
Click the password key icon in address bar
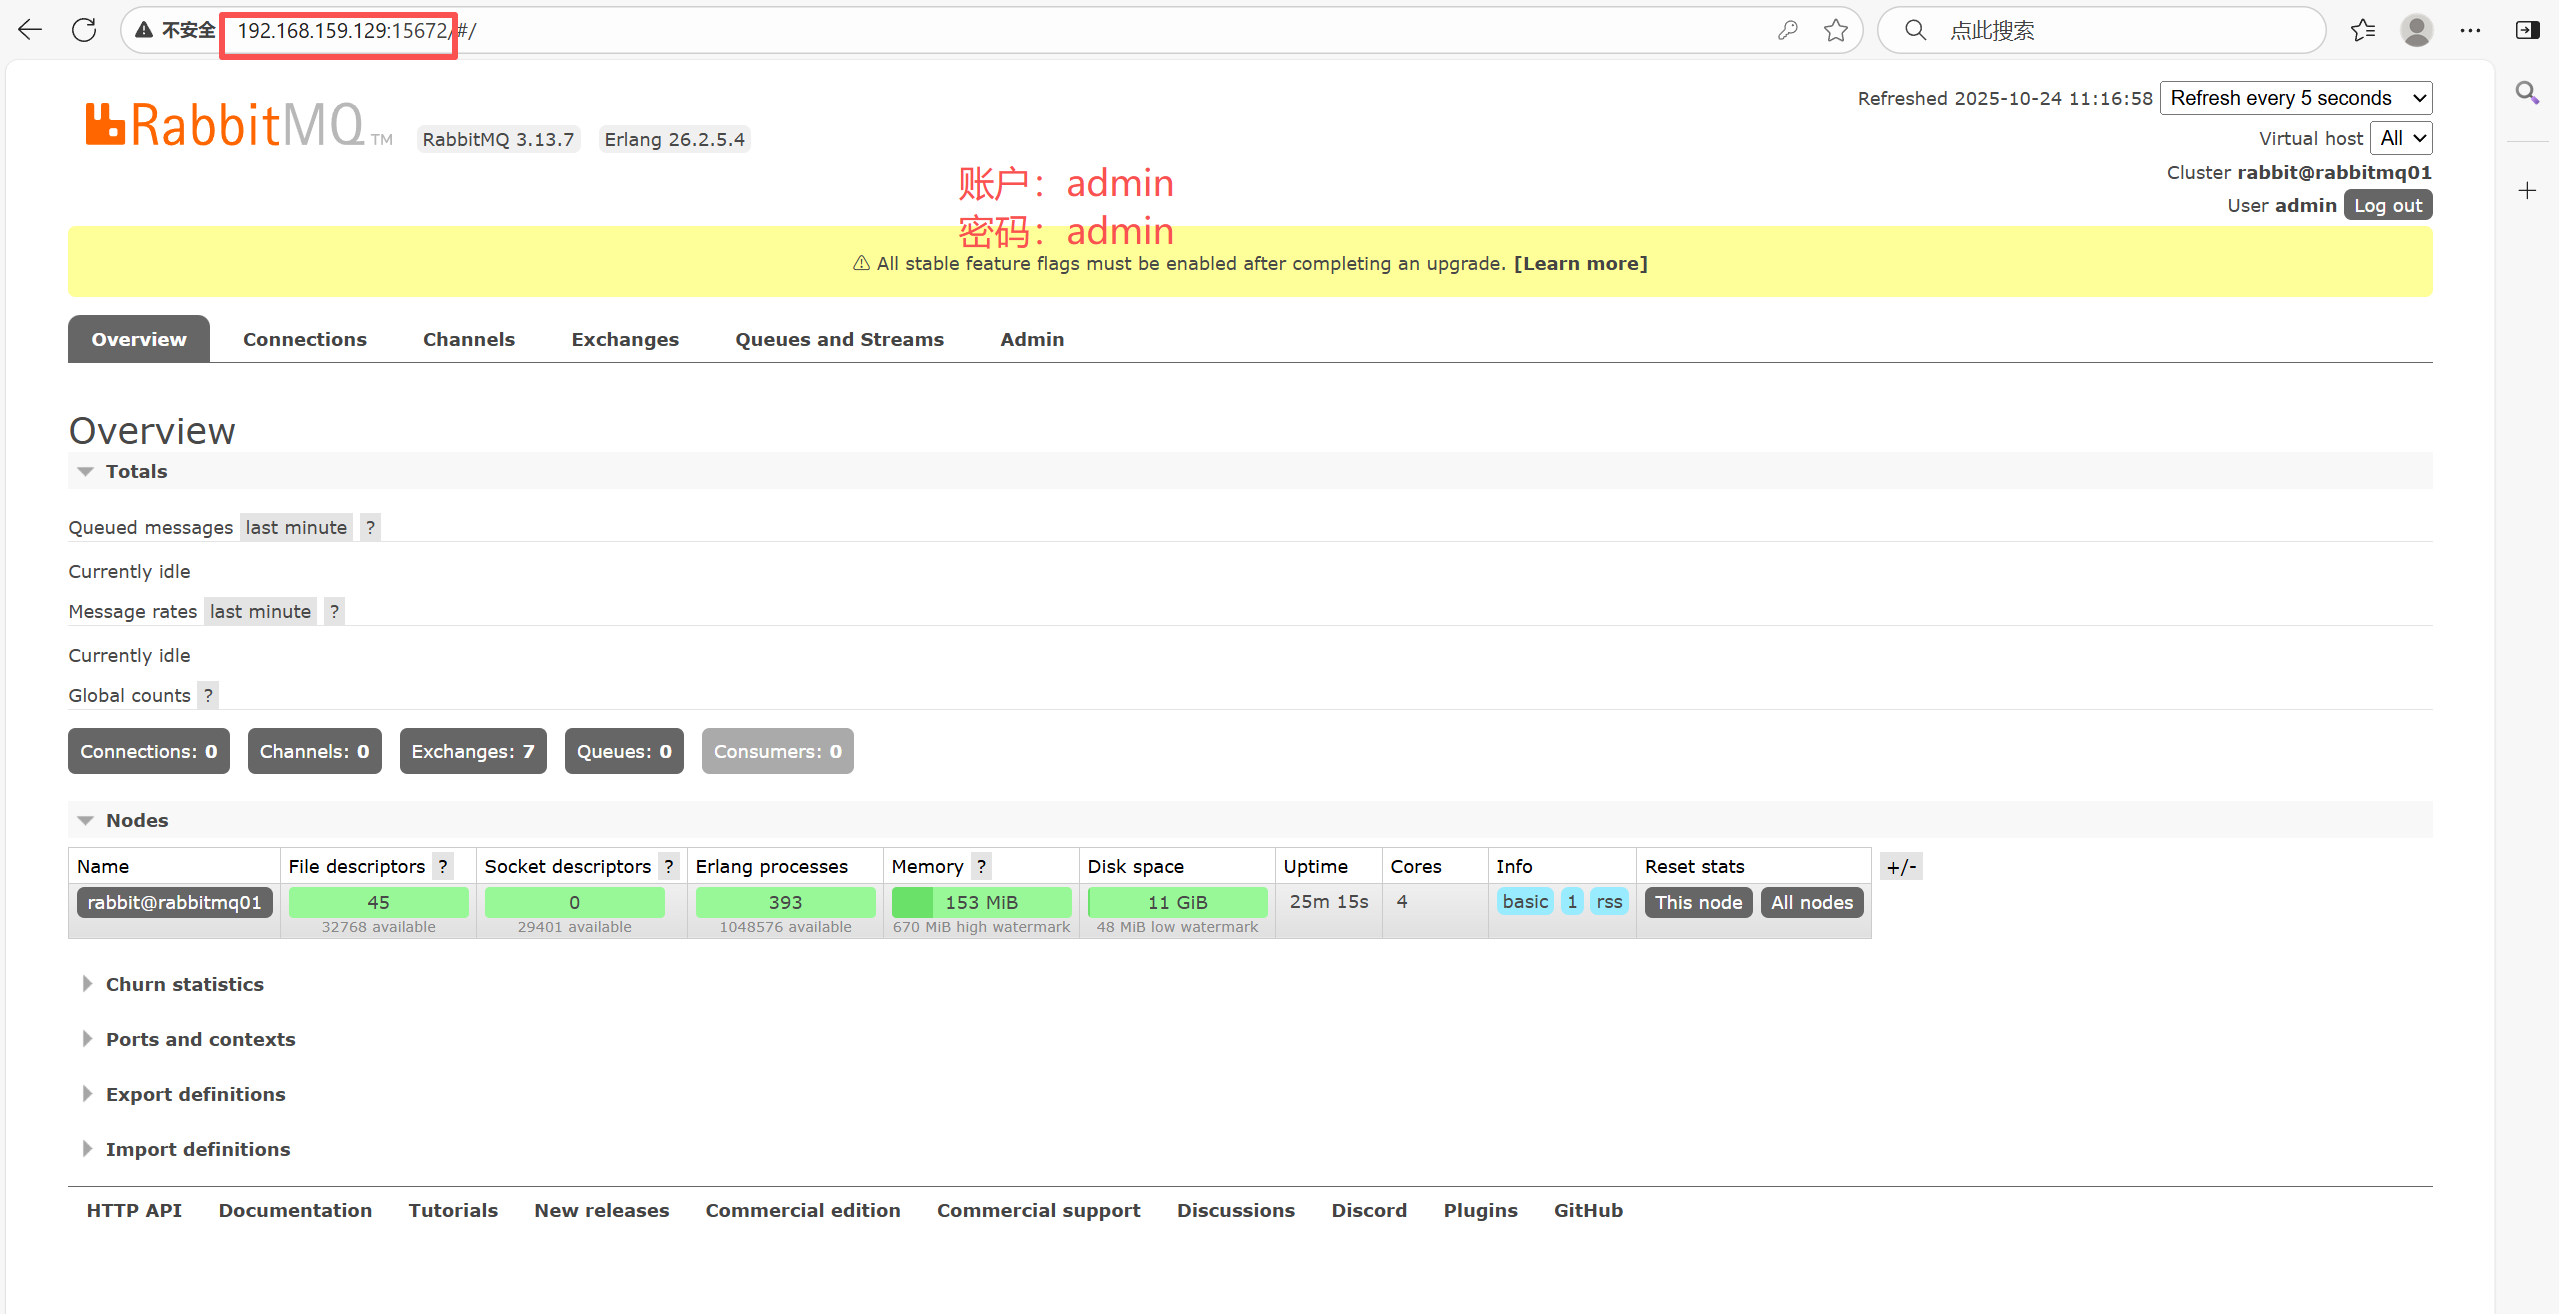1788,30
